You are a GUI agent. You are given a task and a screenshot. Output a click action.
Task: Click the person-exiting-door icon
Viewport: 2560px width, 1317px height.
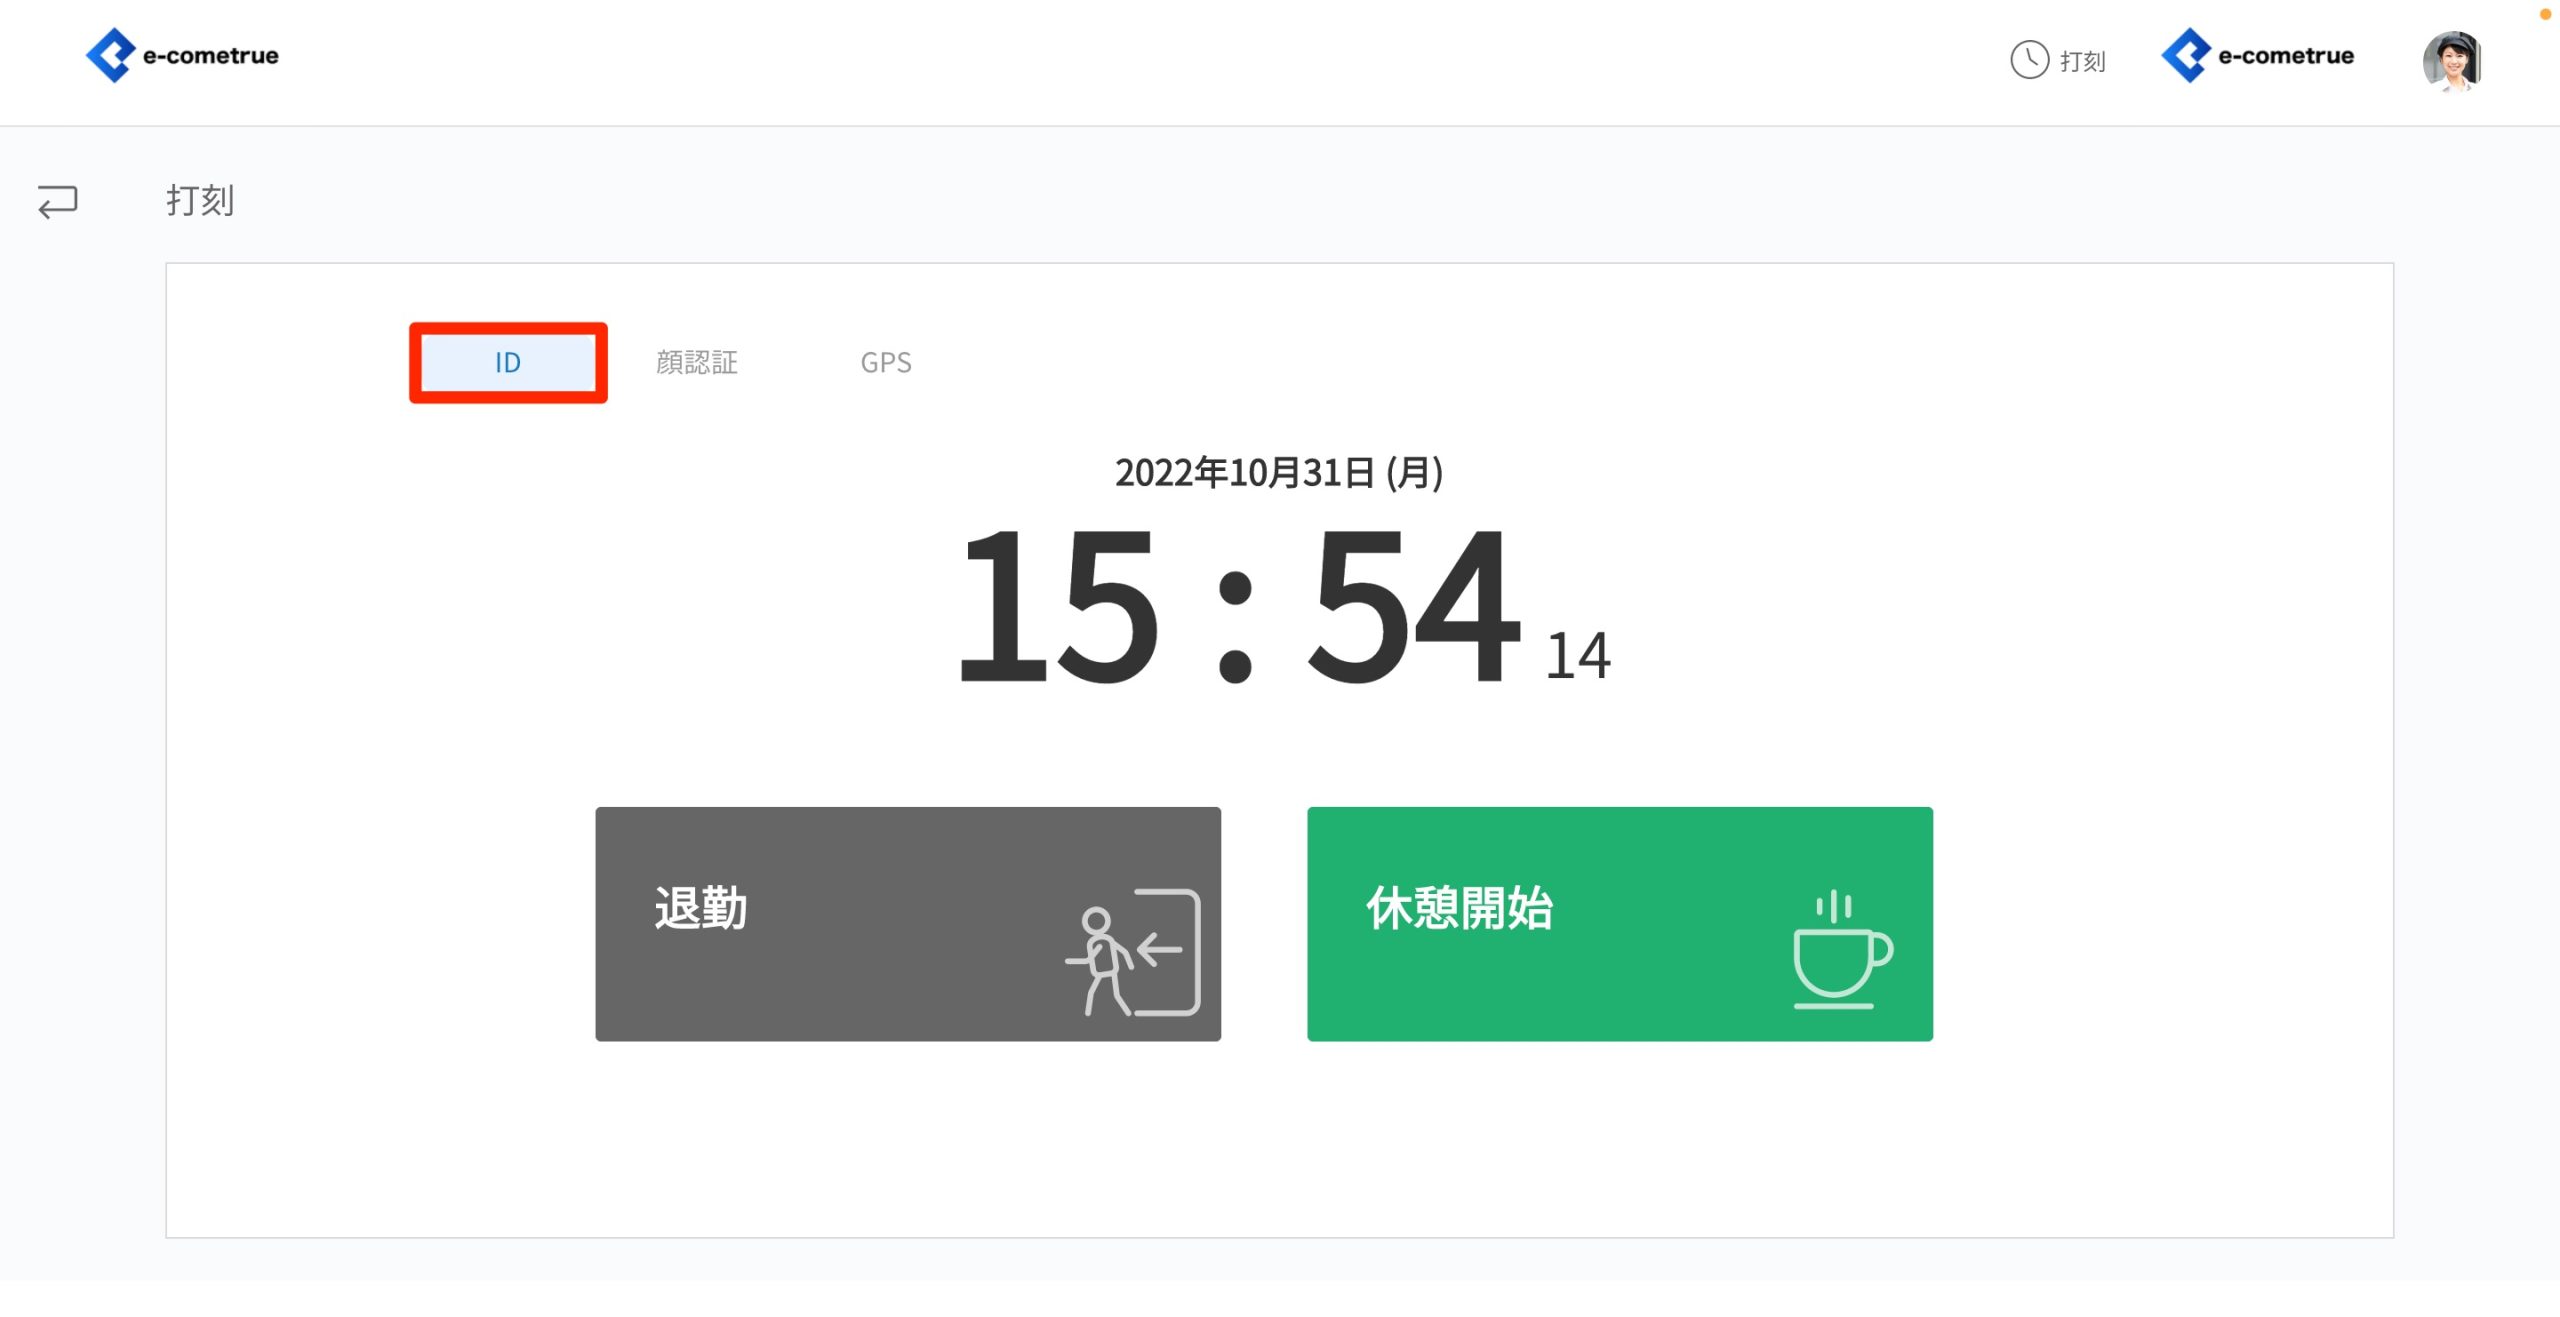click(1133, 952)
